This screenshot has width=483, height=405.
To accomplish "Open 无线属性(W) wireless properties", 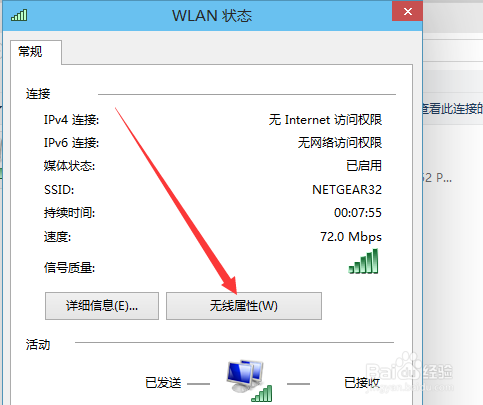I will click(244, 306).
